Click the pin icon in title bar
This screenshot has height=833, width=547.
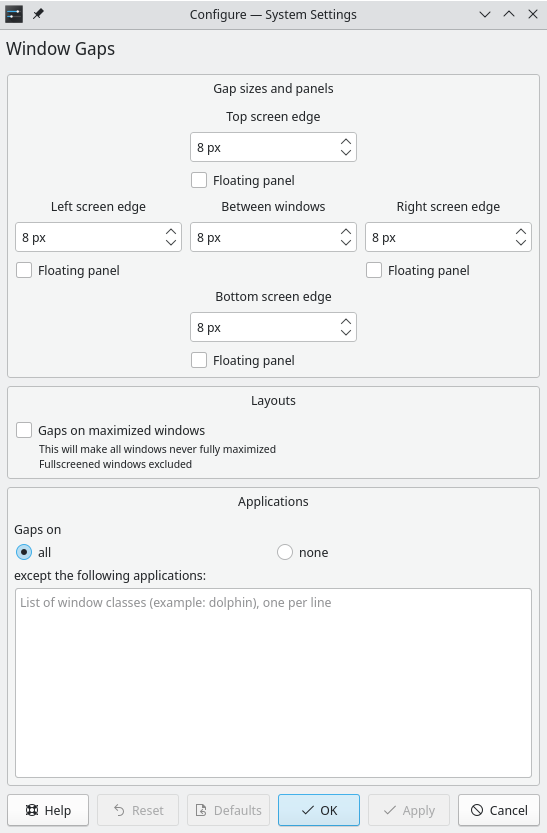coord(38,14)
